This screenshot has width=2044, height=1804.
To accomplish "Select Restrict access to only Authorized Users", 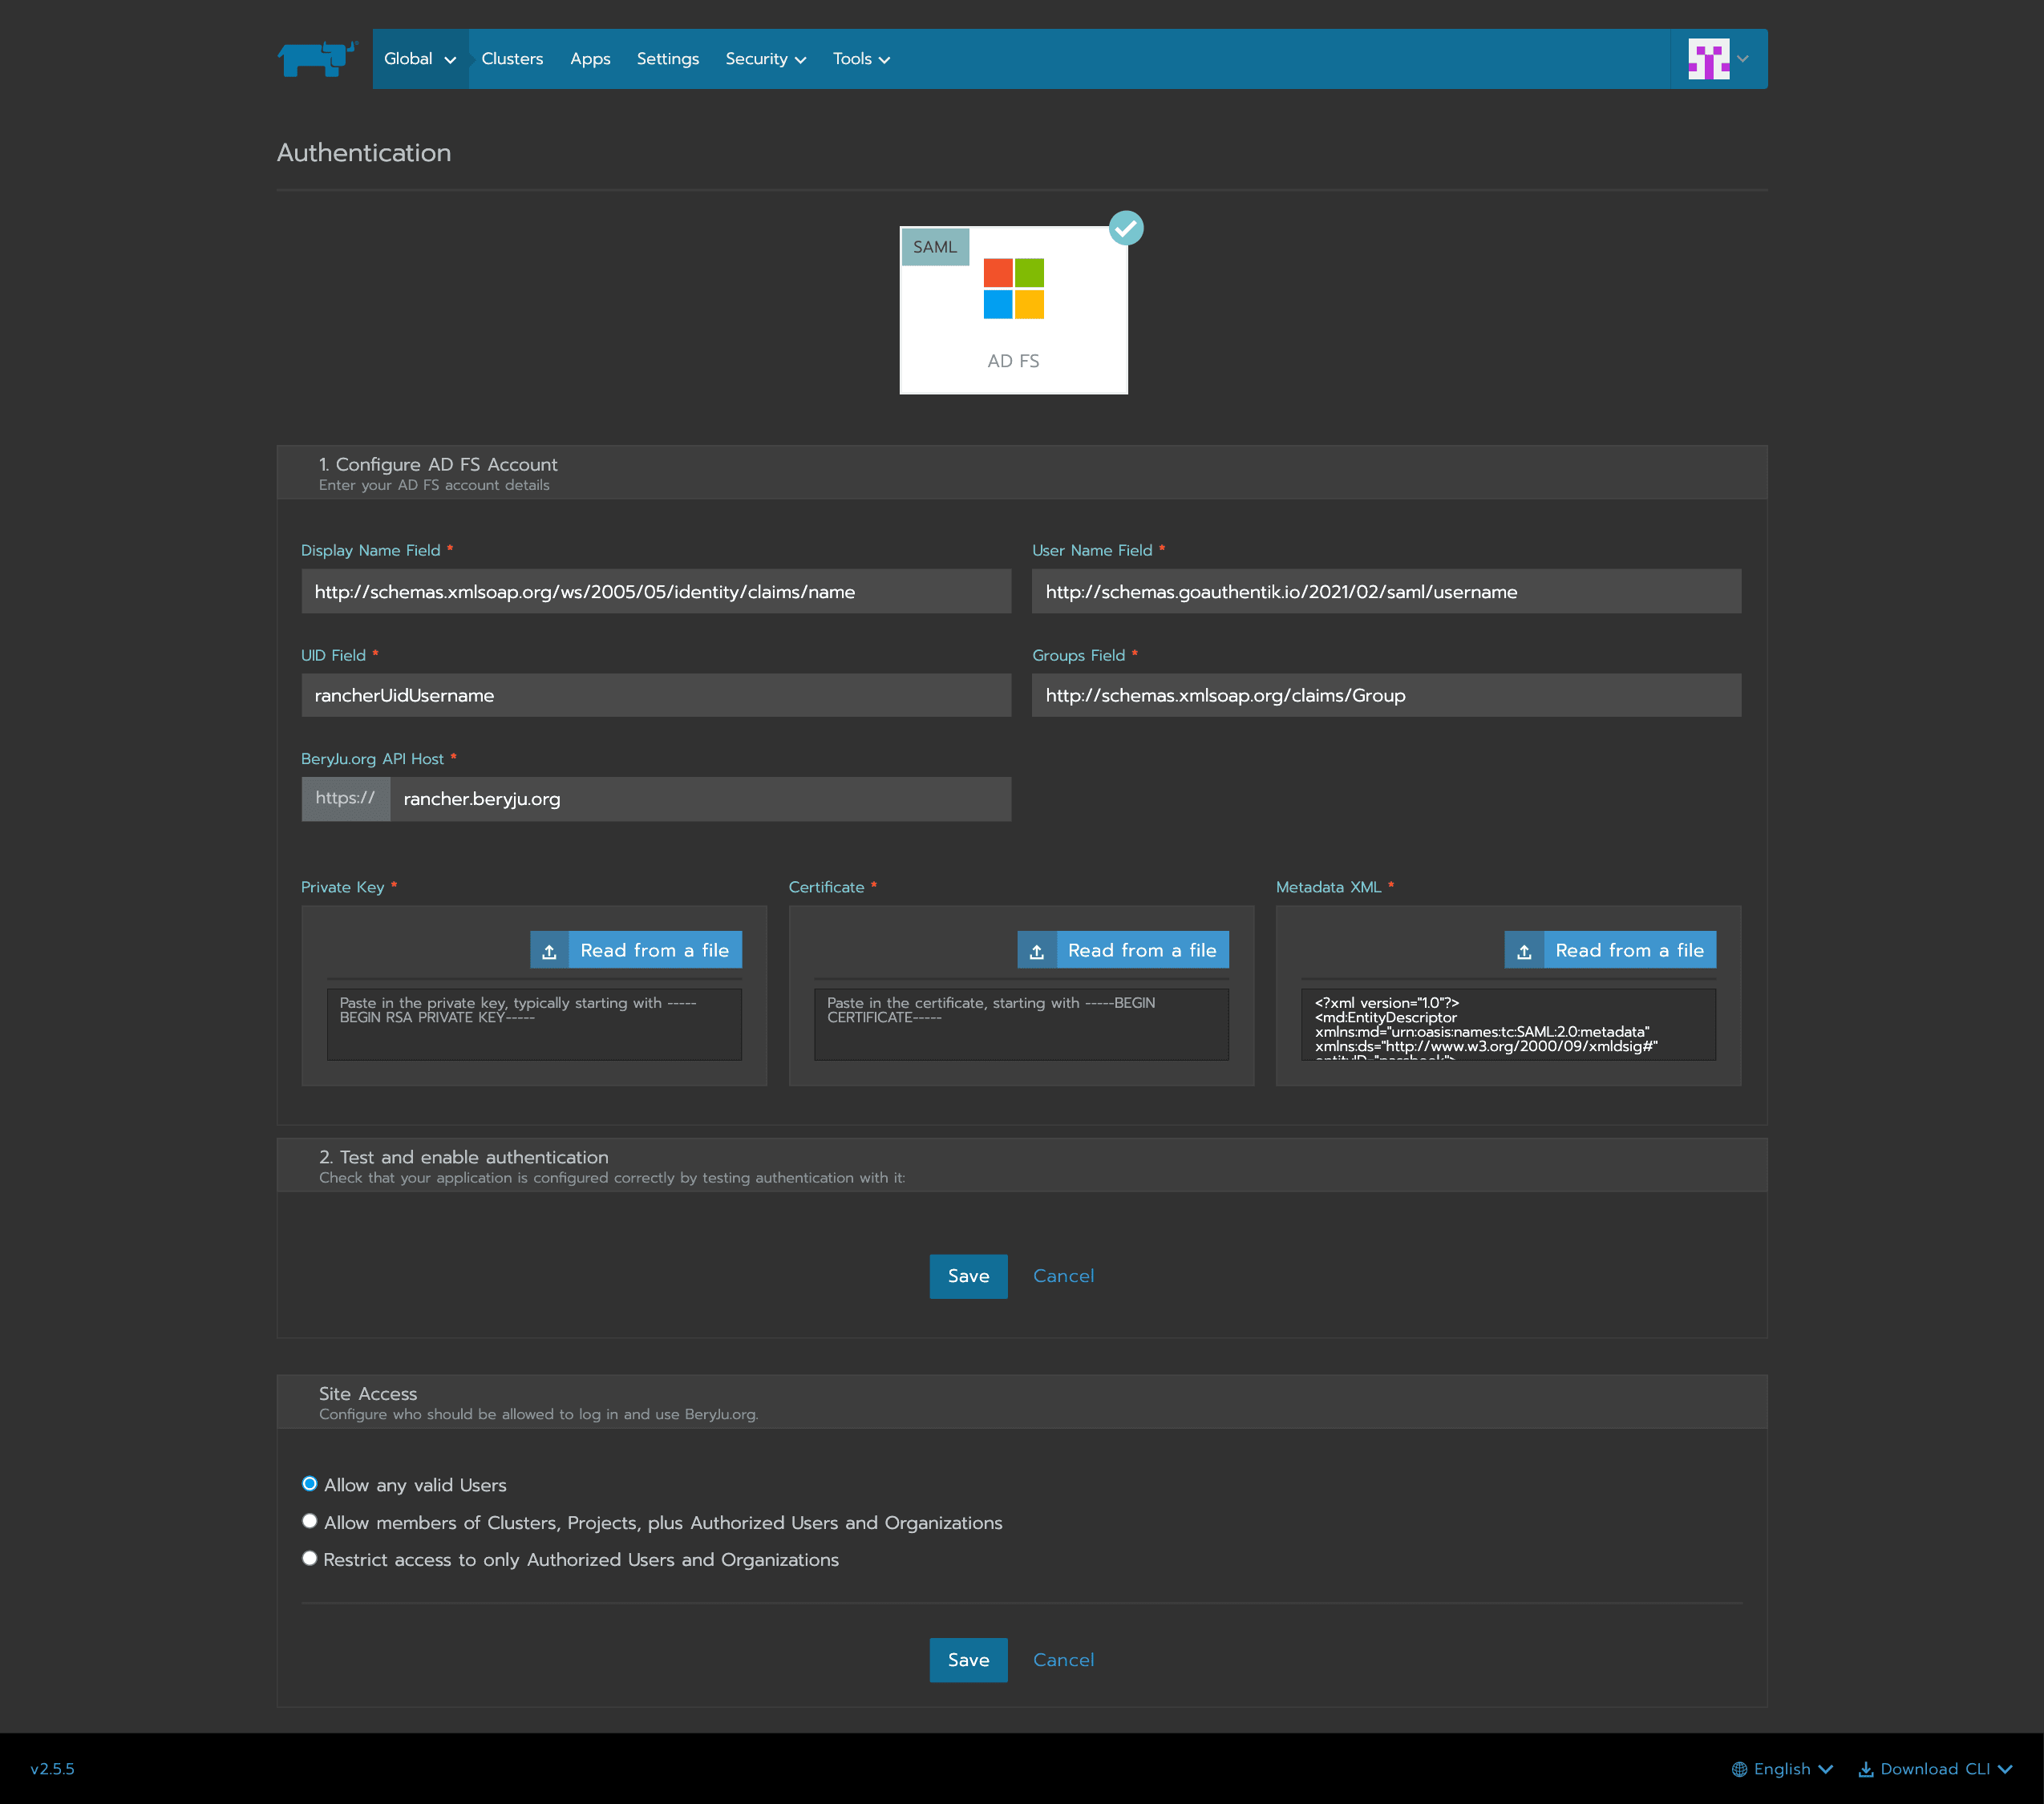I will point(310,1558).
